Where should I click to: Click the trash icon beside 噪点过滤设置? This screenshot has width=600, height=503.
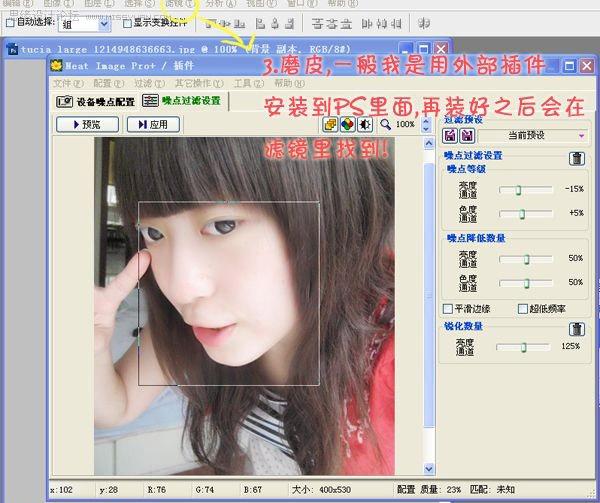tap(577, 158)
